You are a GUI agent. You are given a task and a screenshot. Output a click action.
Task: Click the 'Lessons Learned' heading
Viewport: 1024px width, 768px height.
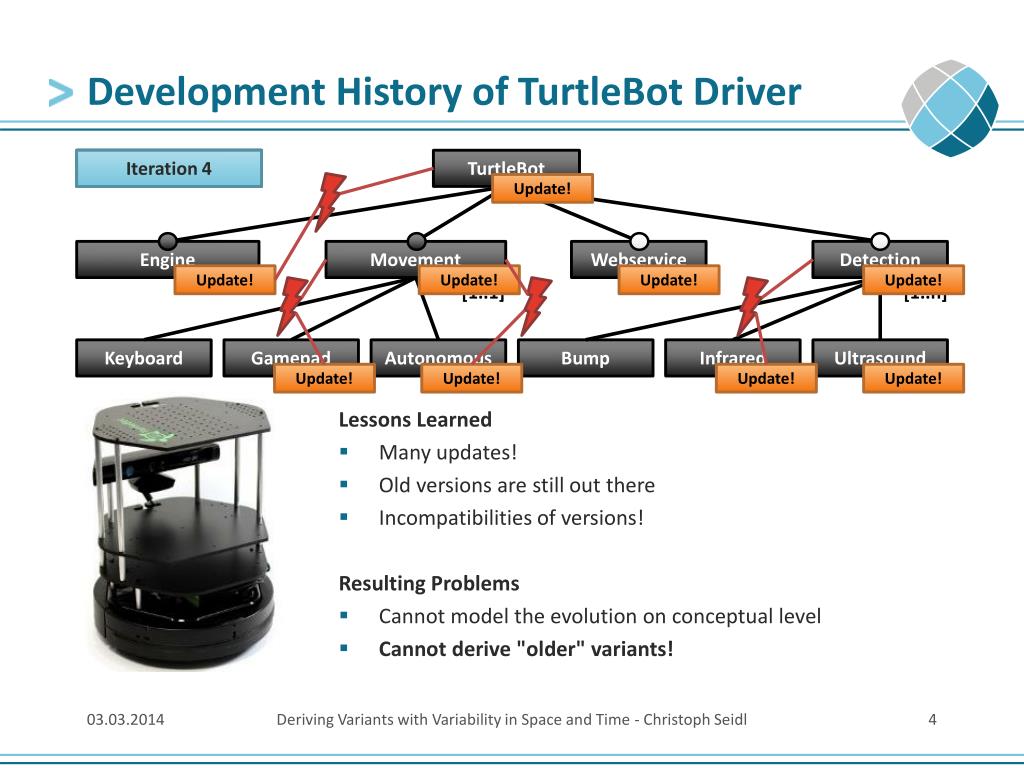coord(415,419)
